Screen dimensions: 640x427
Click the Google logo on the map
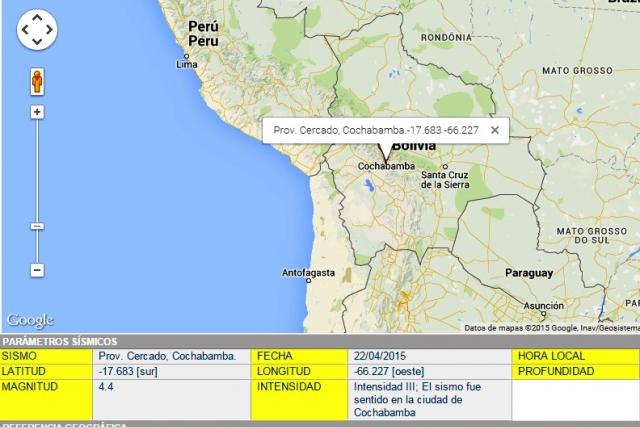[30, 320]
